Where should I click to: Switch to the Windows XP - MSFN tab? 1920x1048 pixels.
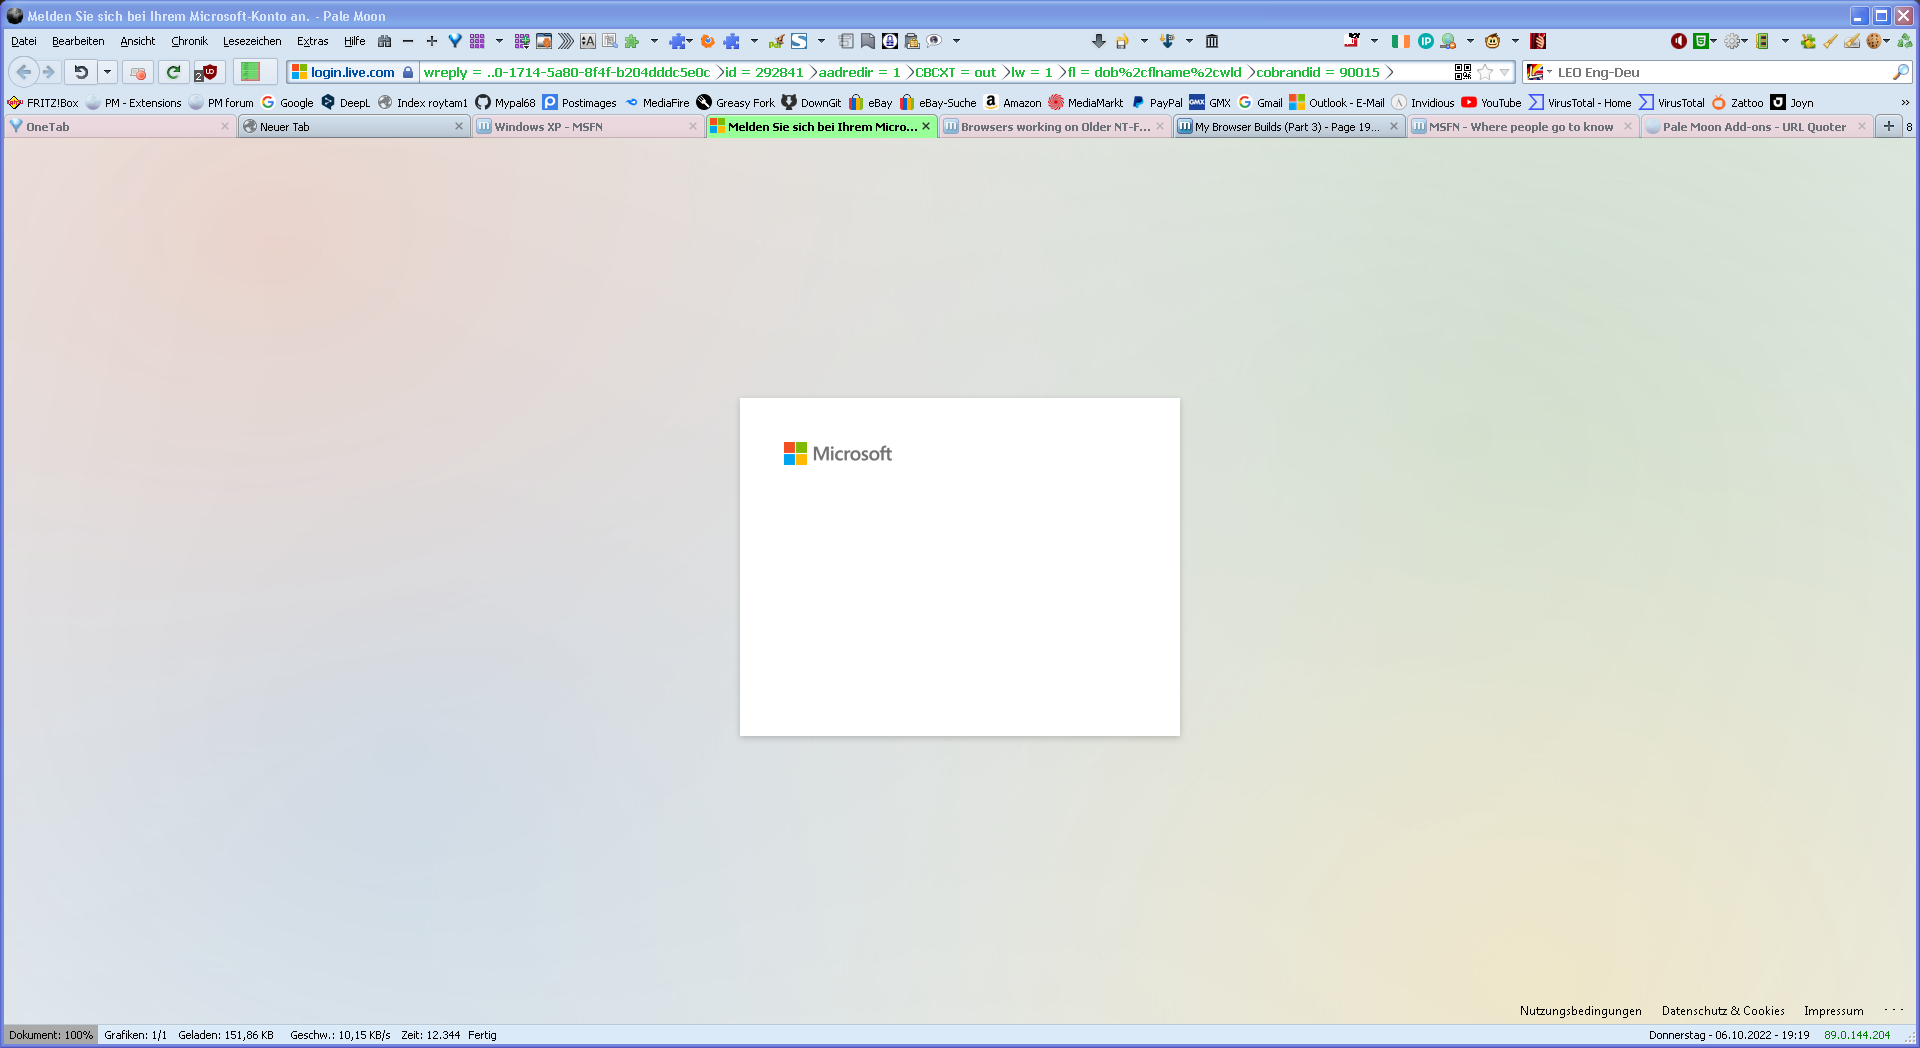click(587, 127)
